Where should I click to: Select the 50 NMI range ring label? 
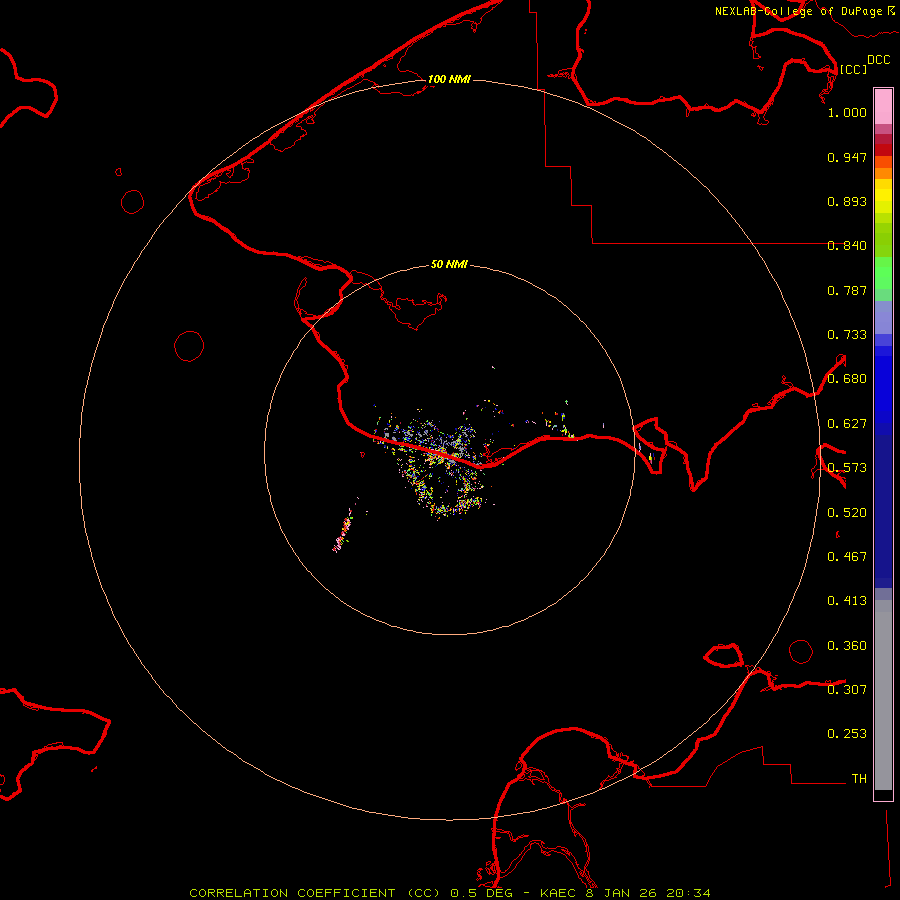pos(449,265)
